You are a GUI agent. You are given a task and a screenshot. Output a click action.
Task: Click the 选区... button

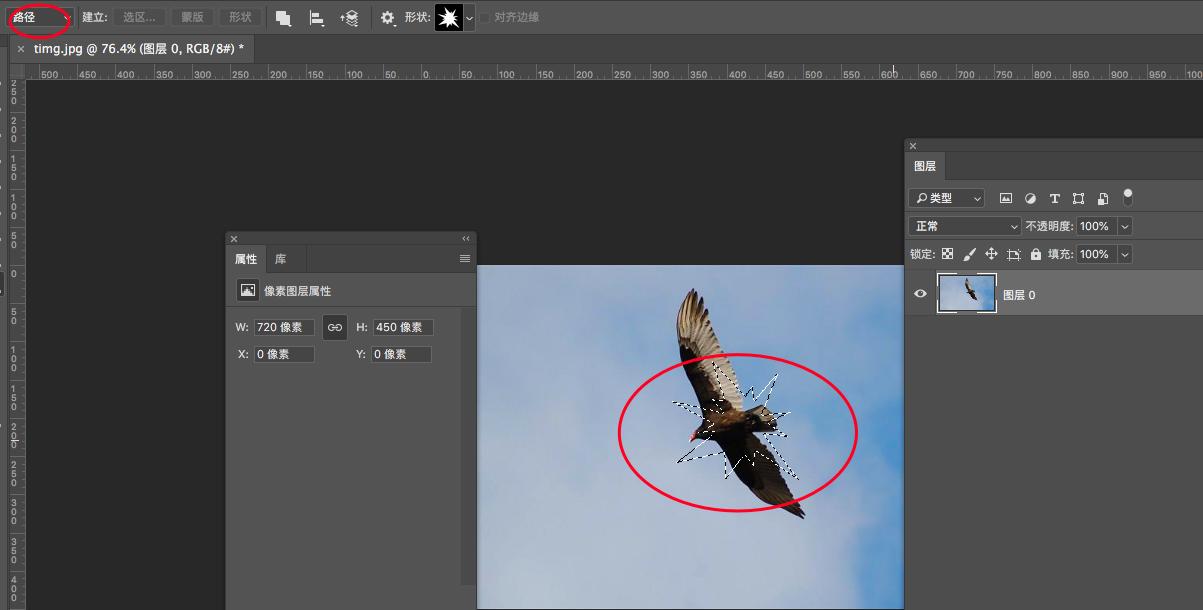(x=138, y=18)
